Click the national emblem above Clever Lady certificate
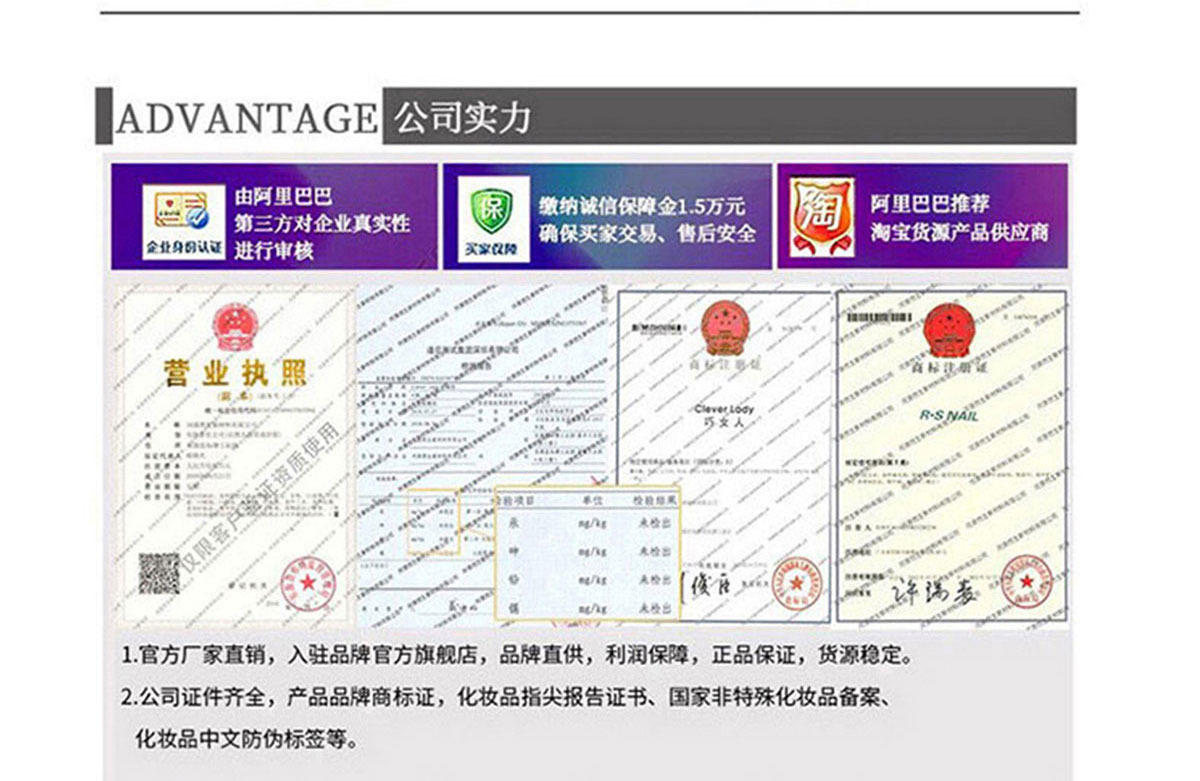1200x781 pixels. 724,329
